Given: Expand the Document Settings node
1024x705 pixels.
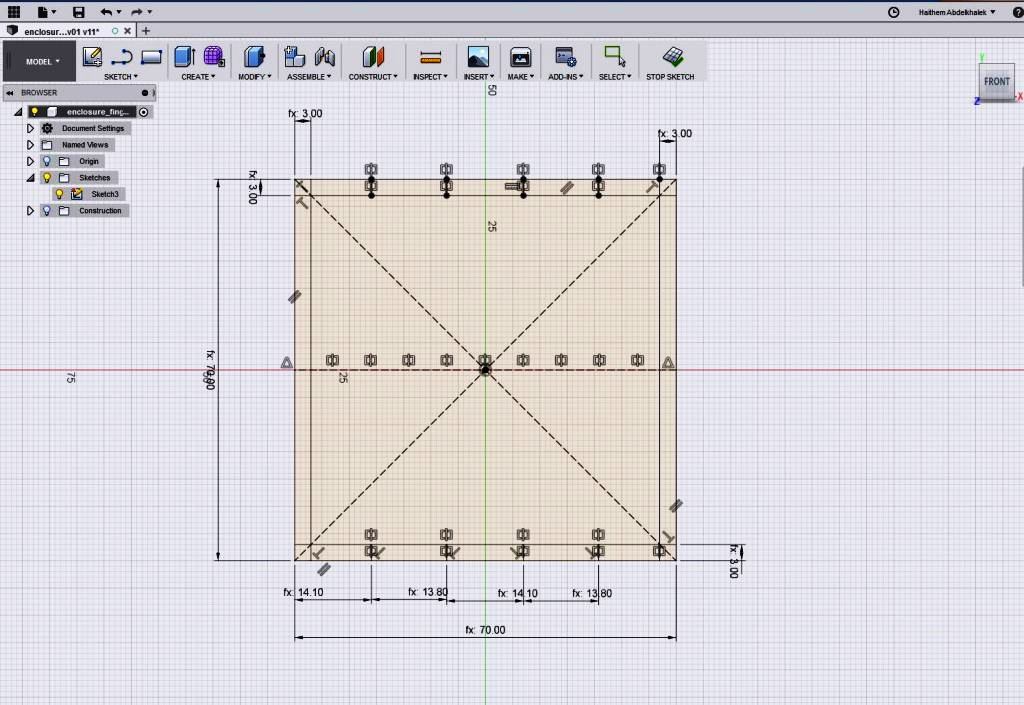Looking at the screenshot, I should pos(30,129).
